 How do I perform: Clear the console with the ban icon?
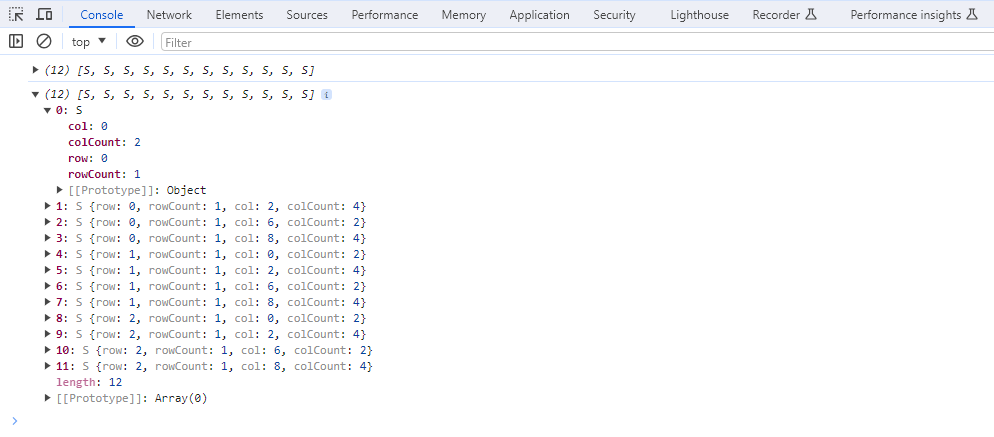(x=44, y=42)
